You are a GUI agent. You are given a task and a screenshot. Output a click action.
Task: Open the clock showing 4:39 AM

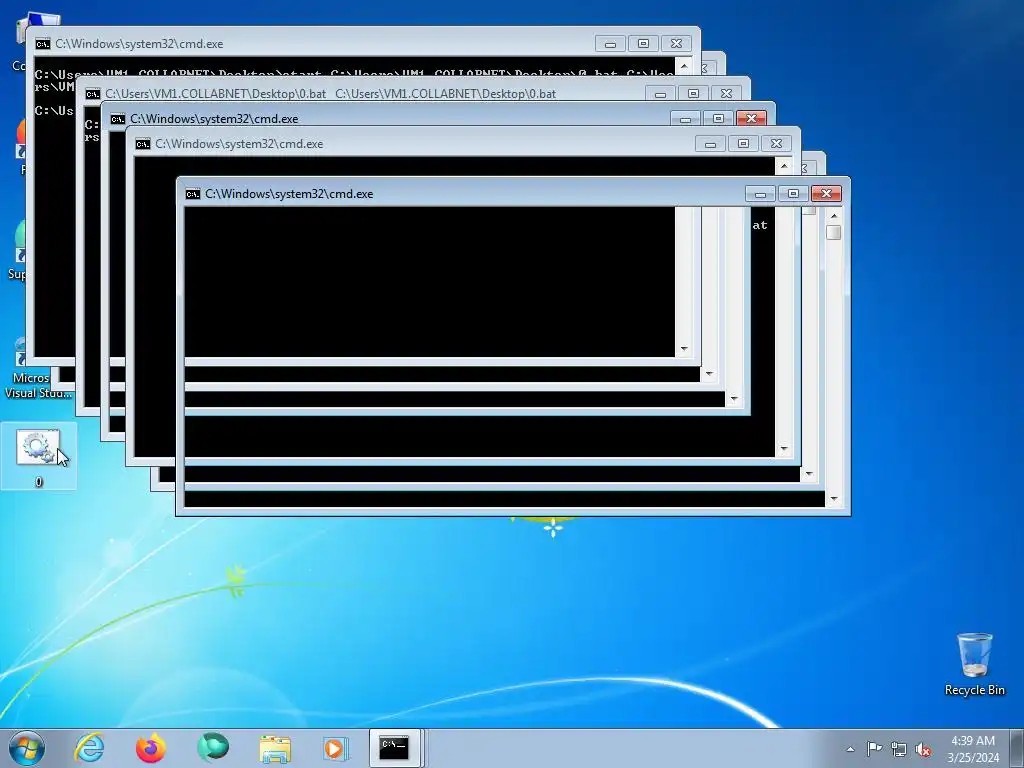coord(973,748)
